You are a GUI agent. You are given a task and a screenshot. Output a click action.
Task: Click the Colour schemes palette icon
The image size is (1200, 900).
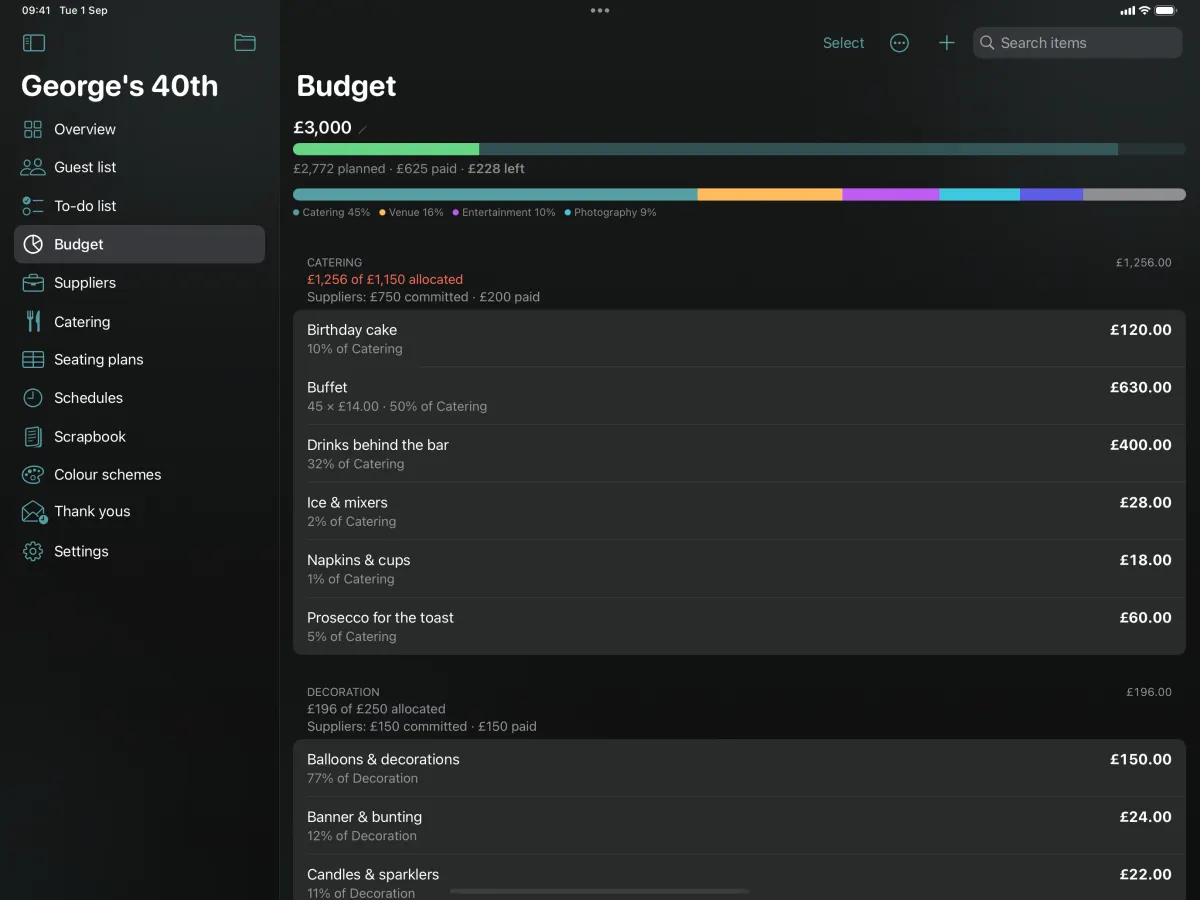coord(33,475)
